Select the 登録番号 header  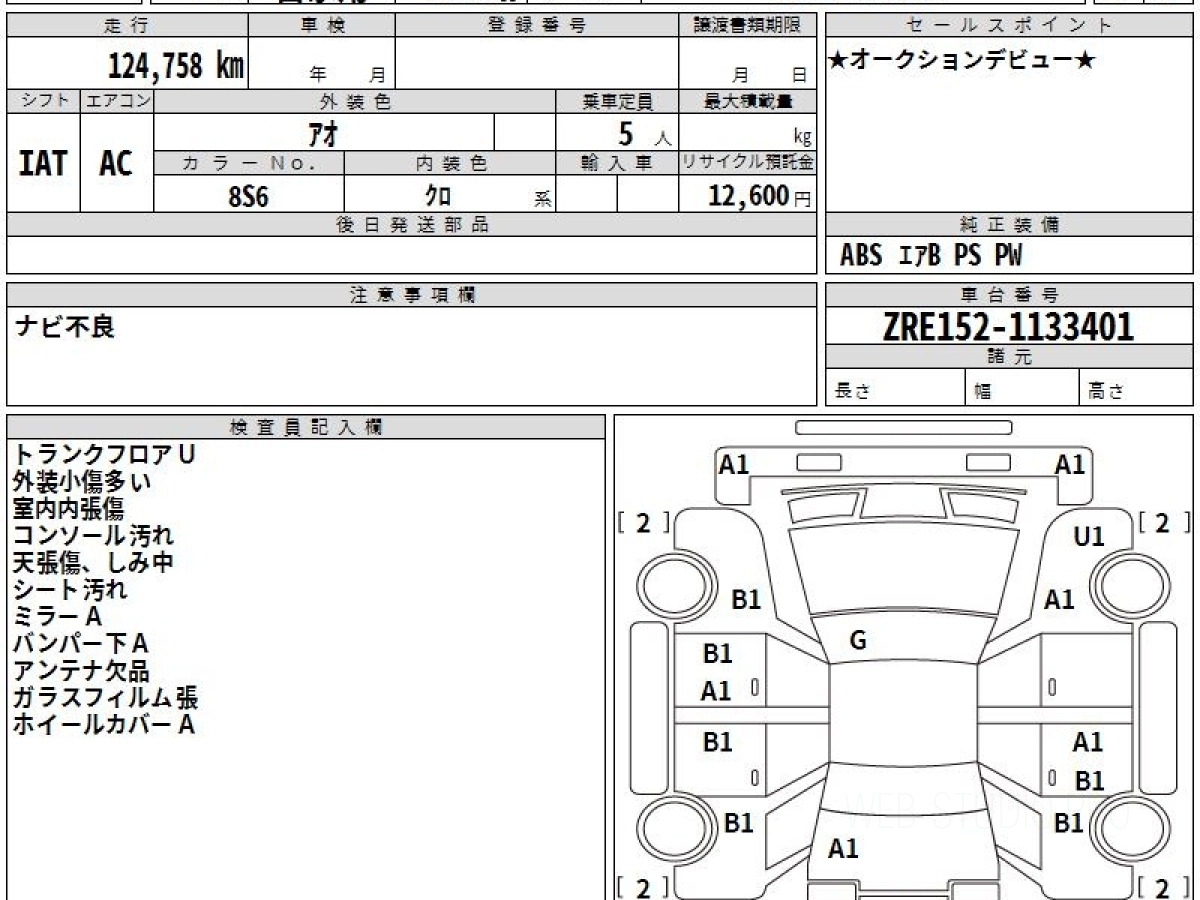pos(537,26)
